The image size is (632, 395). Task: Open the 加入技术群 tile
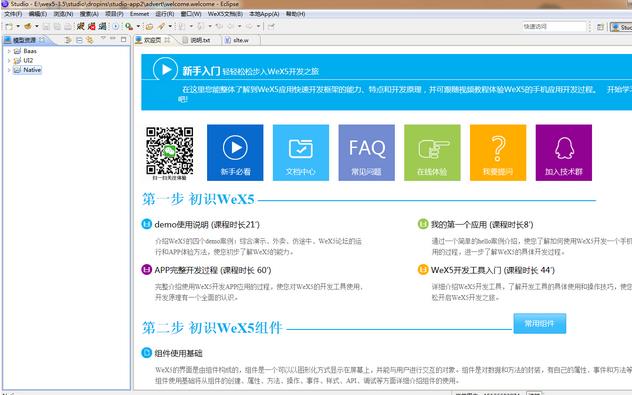pyautogui.click(x=563, y=152)
